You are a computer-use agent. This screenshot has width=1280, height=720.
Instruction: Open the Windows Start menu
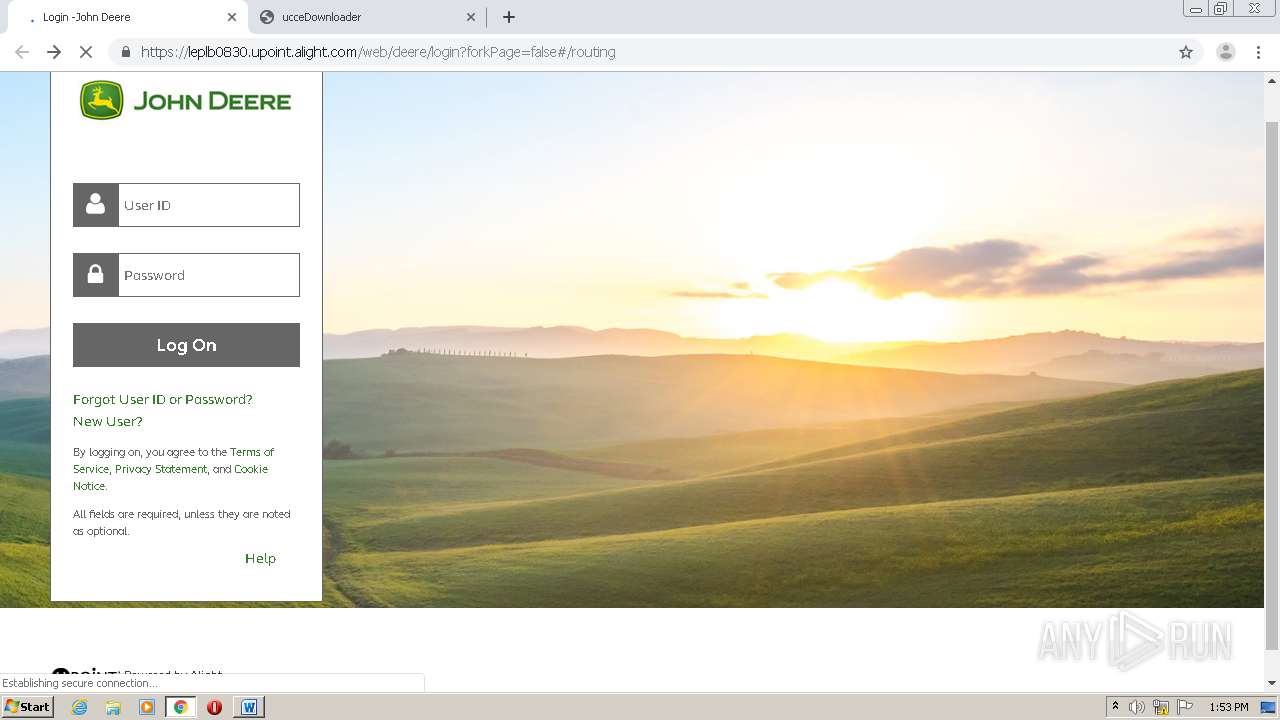click(x=27, y=707)
